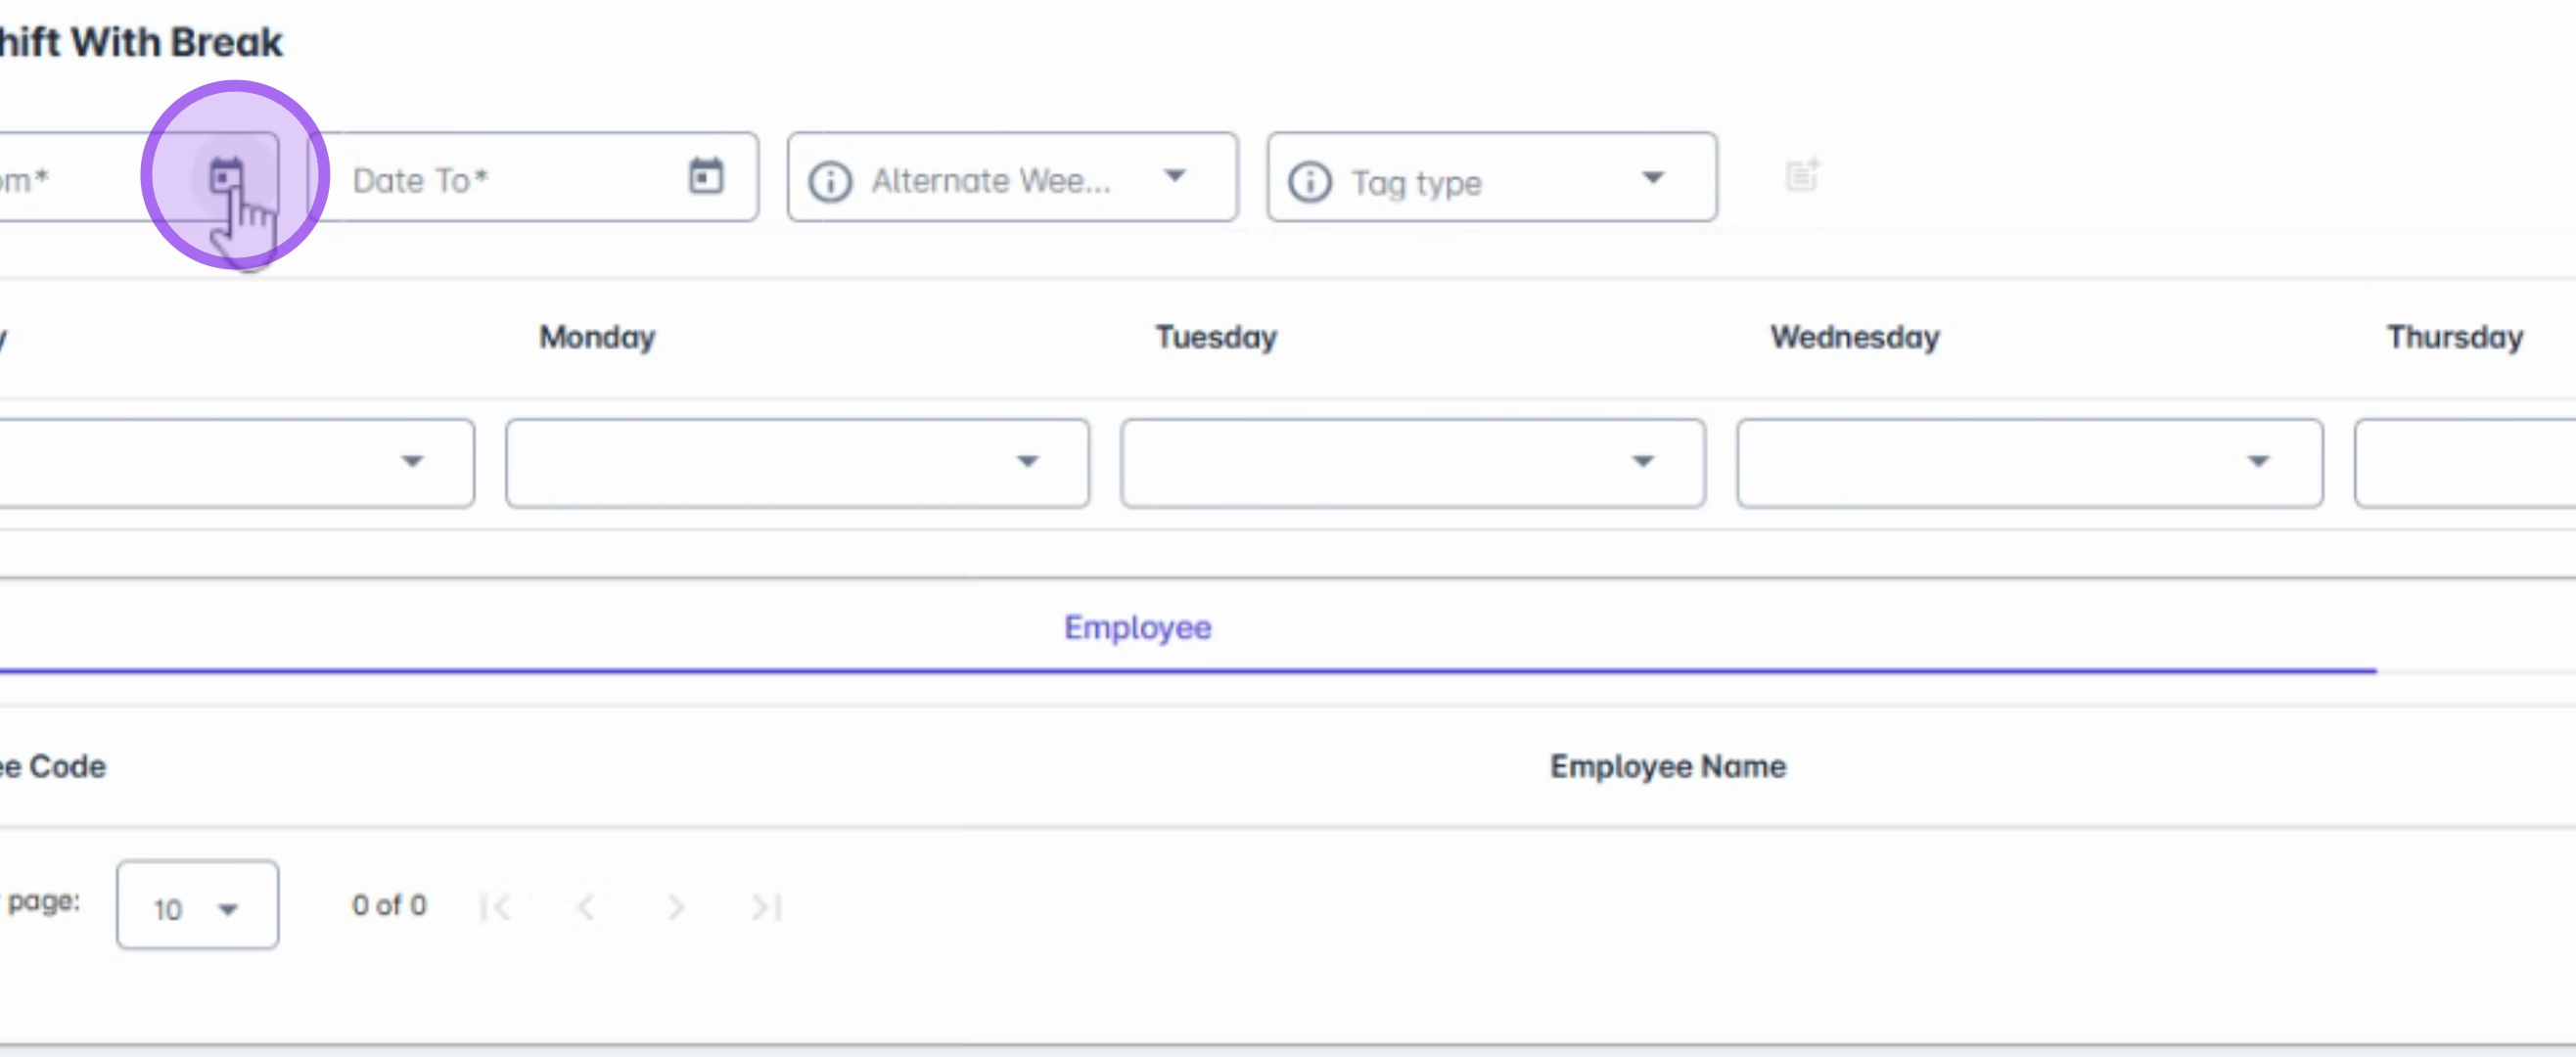Image resolution: width=2576 pixels, height=1057 pixels.
Task: Change the items per page from 10
Action: (197, 906)
